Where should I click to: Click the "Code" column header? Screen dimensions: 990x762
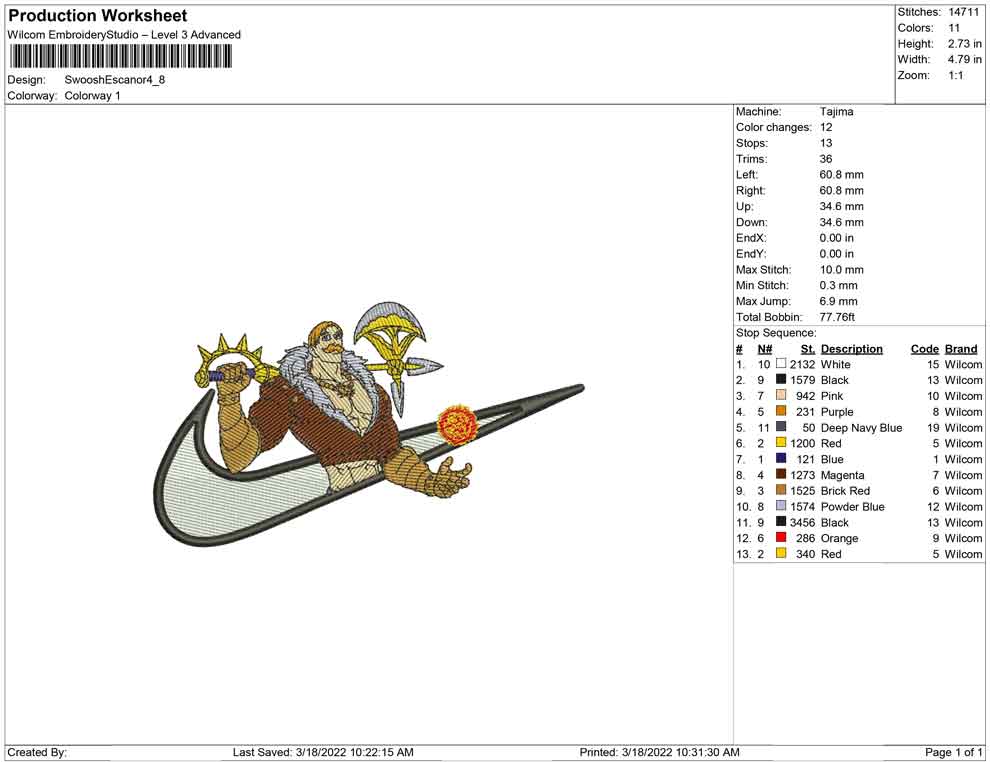924,349
